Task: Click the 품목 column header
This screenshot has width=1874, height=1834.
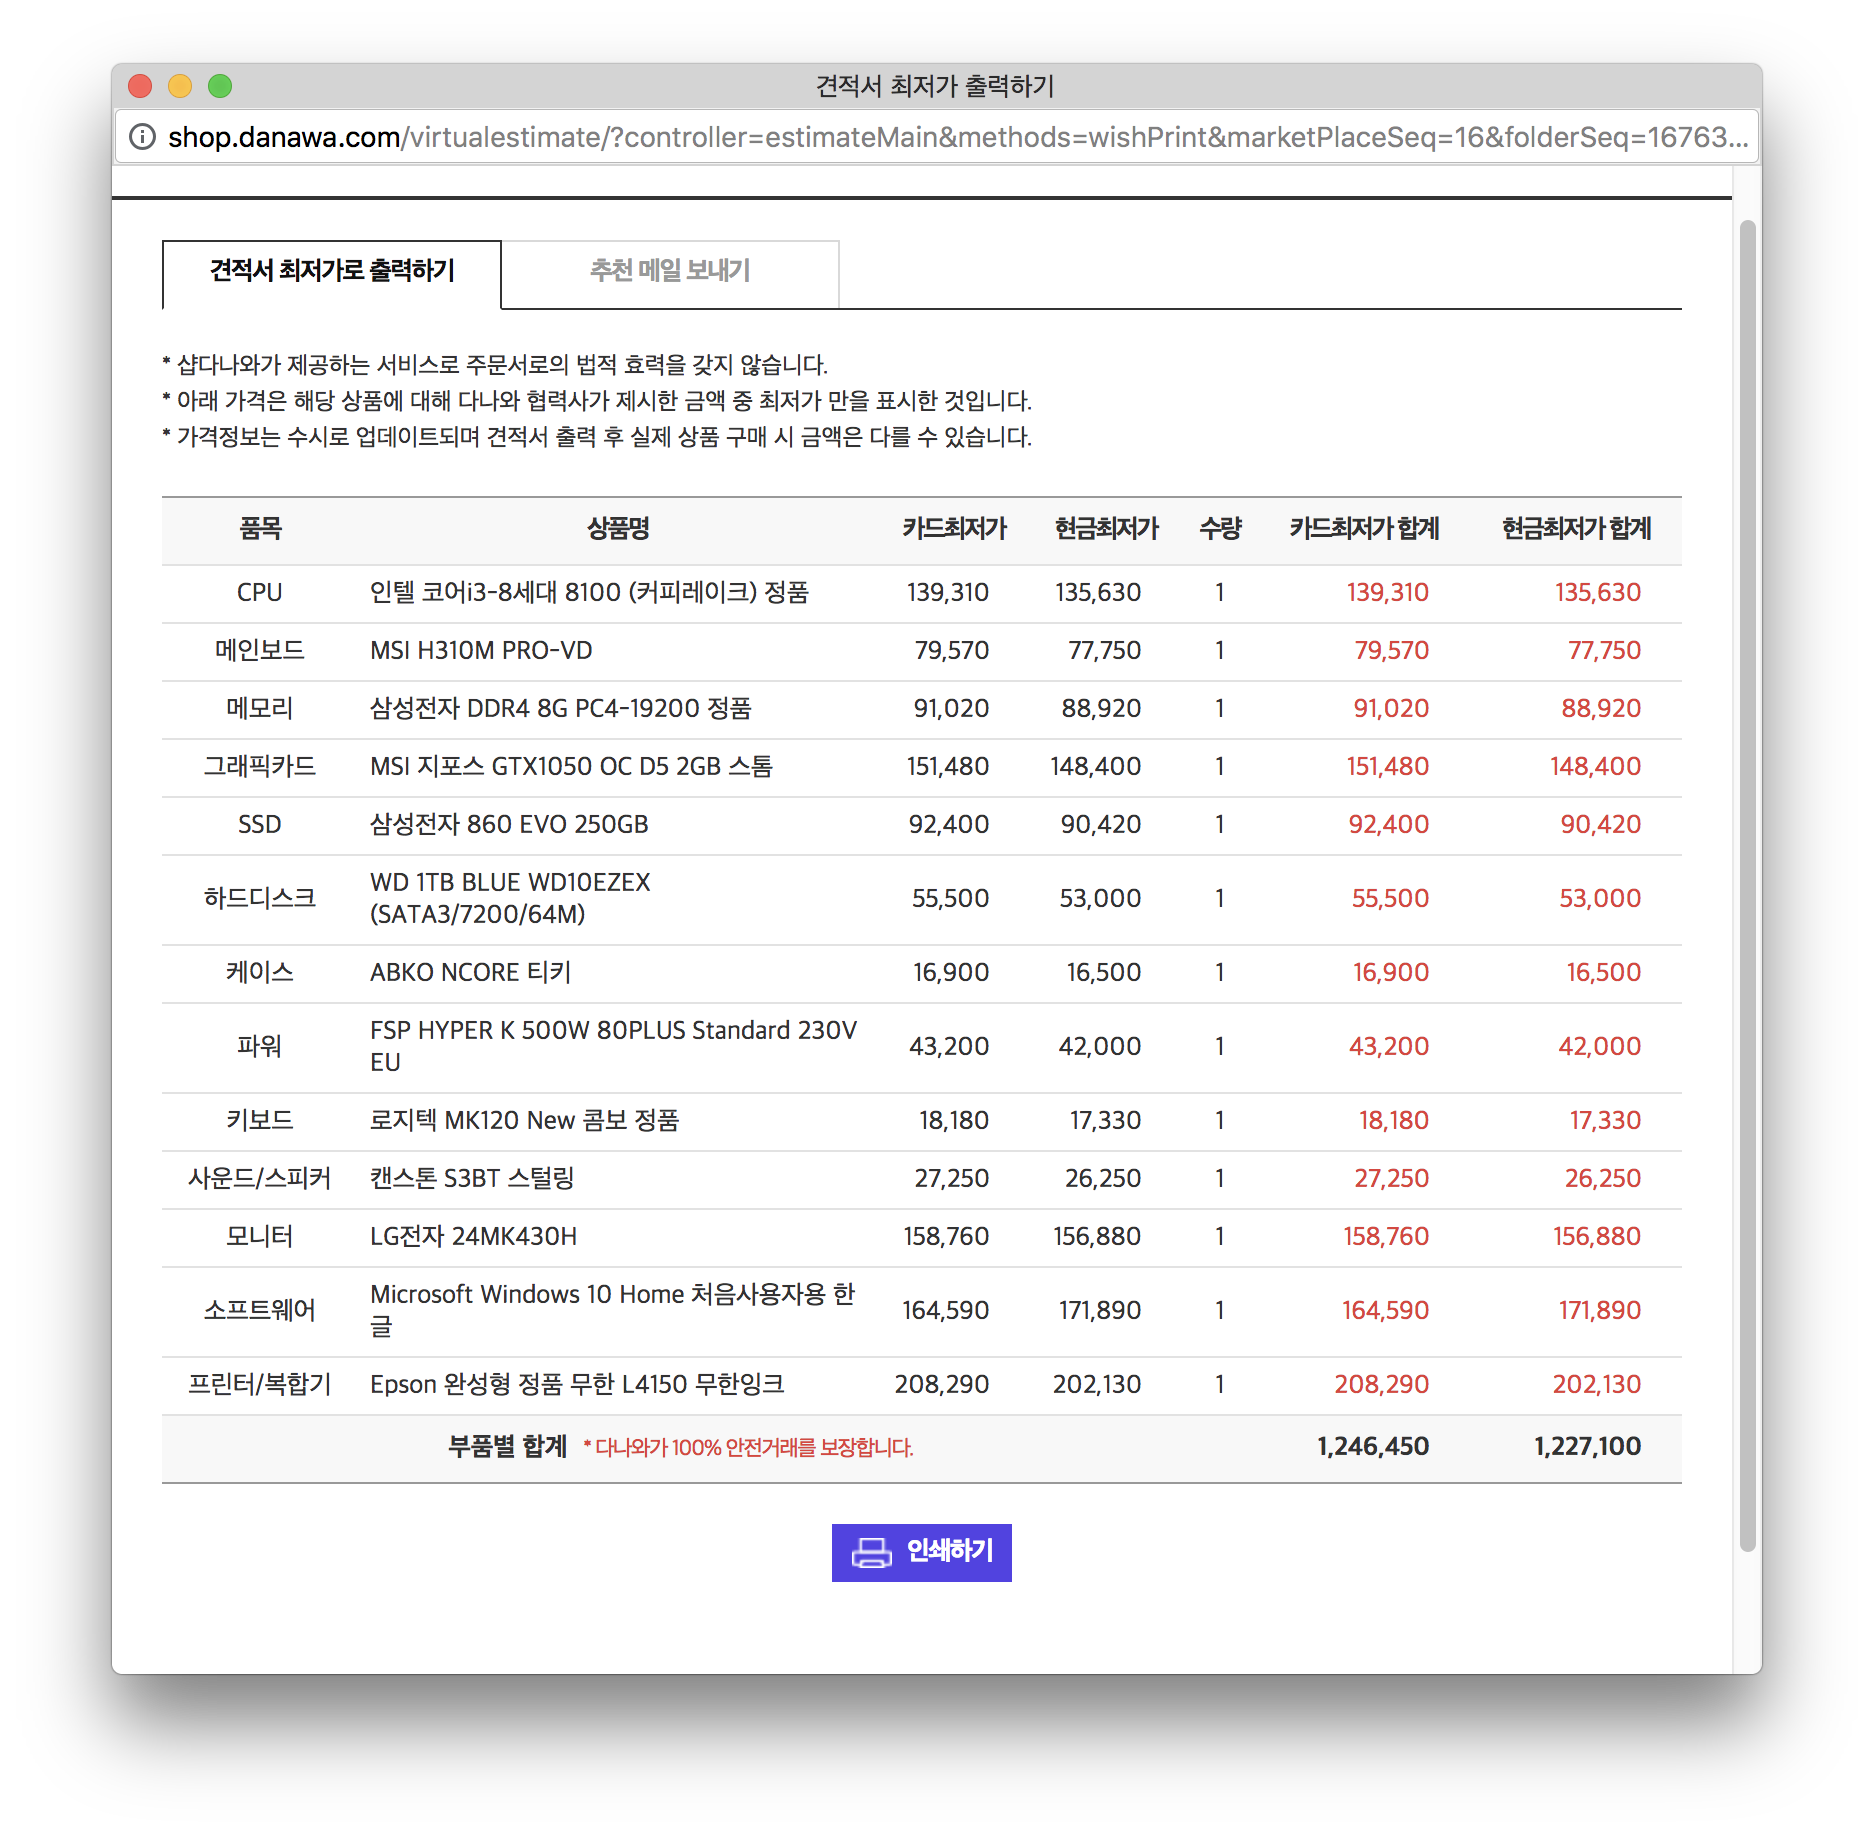Action: (x=260, y=529)
